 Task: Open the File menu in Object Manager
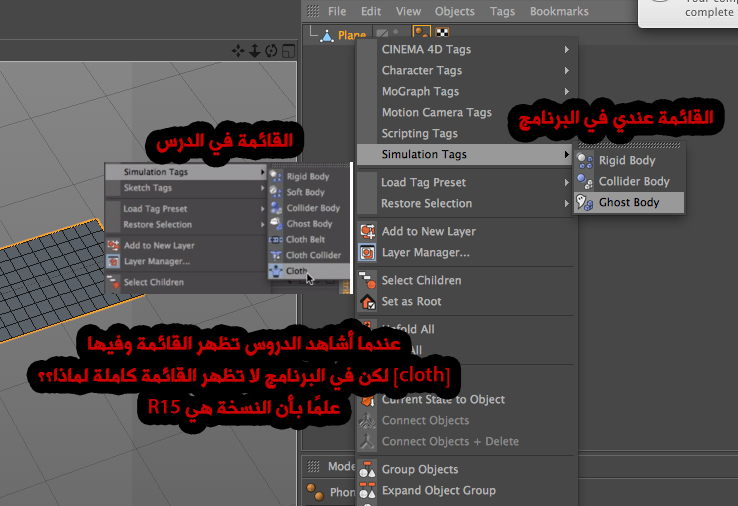(x=337, y=11)
